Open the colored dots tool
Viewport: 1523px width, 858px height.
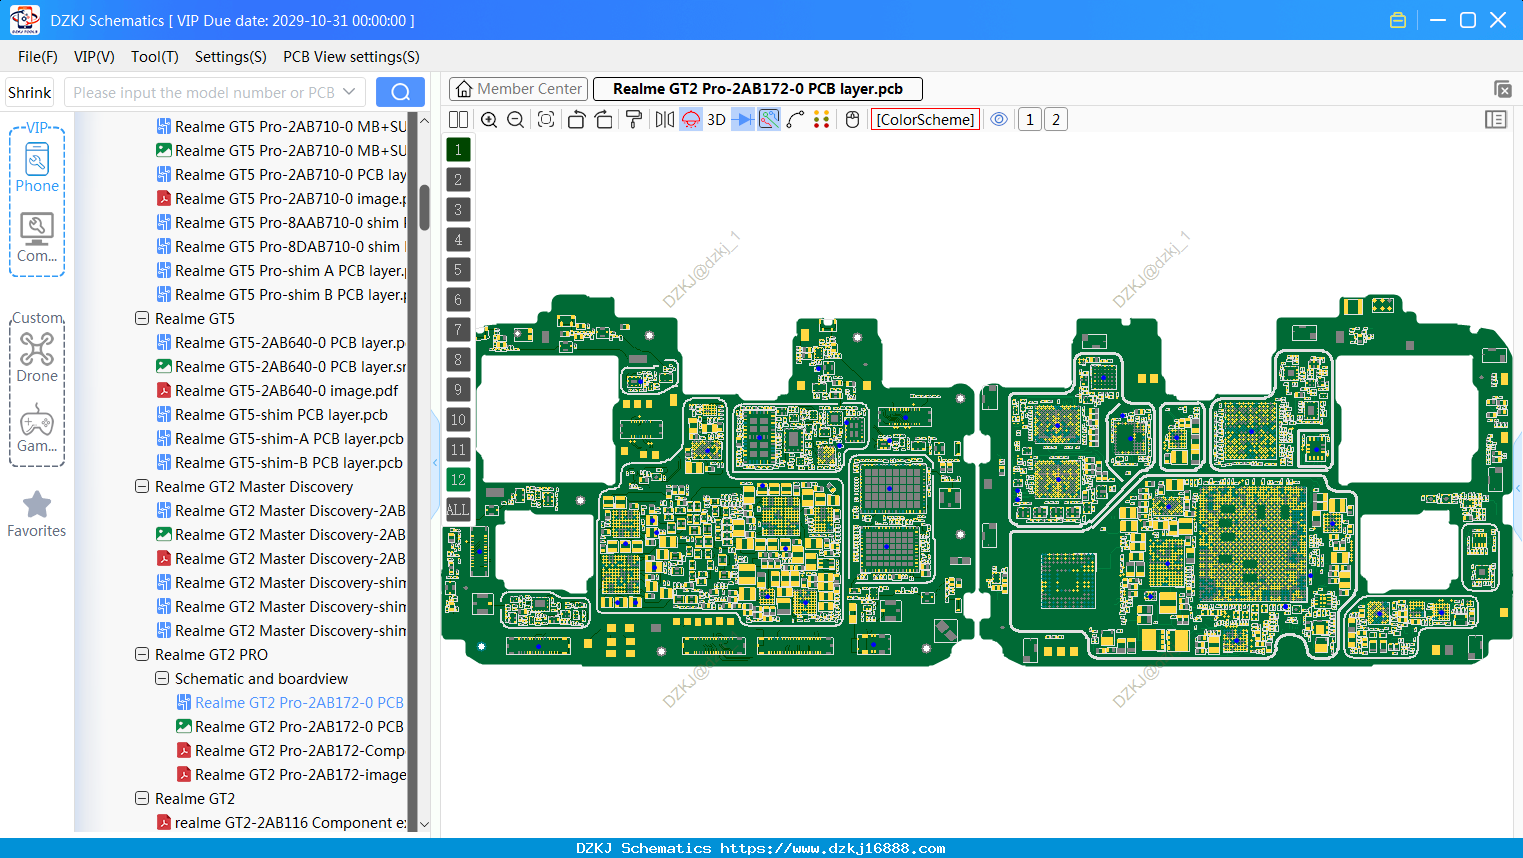[x=822, y=120]
